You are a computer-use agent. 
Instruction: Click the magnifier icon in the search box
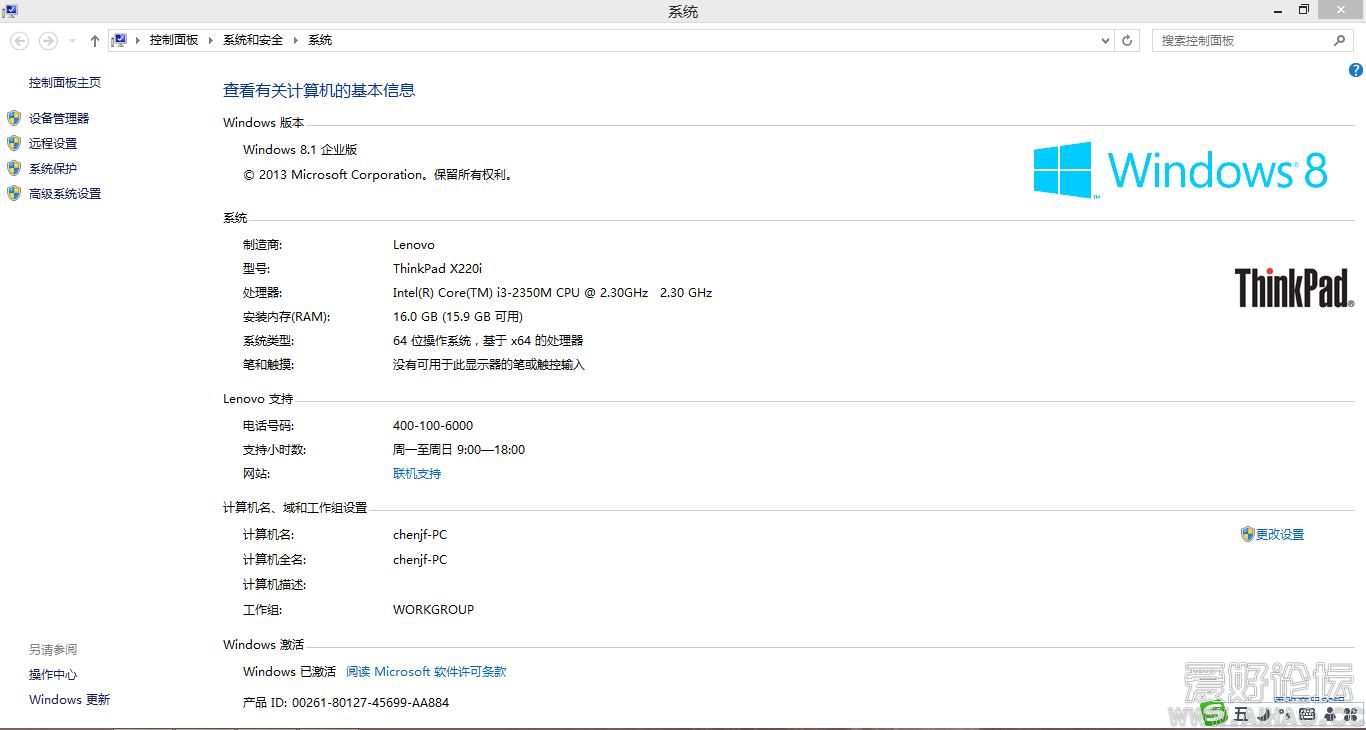(x=1339, y=40)
